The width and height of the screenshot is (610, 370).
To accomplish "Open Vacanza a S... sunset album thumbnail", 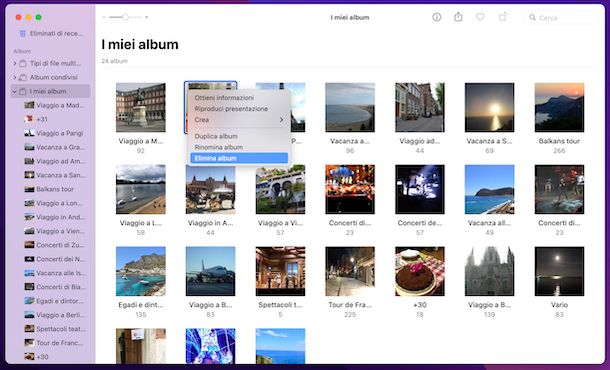I will pyautogui.click(x=489, y=107).
